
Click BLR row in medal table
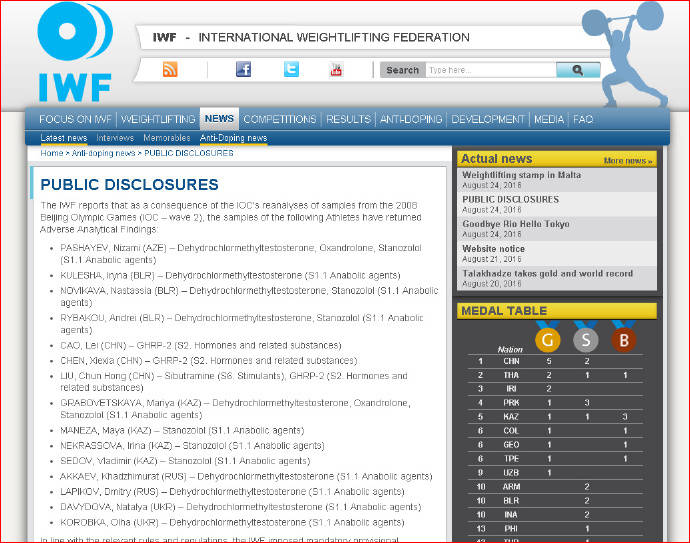coord(555,501)
